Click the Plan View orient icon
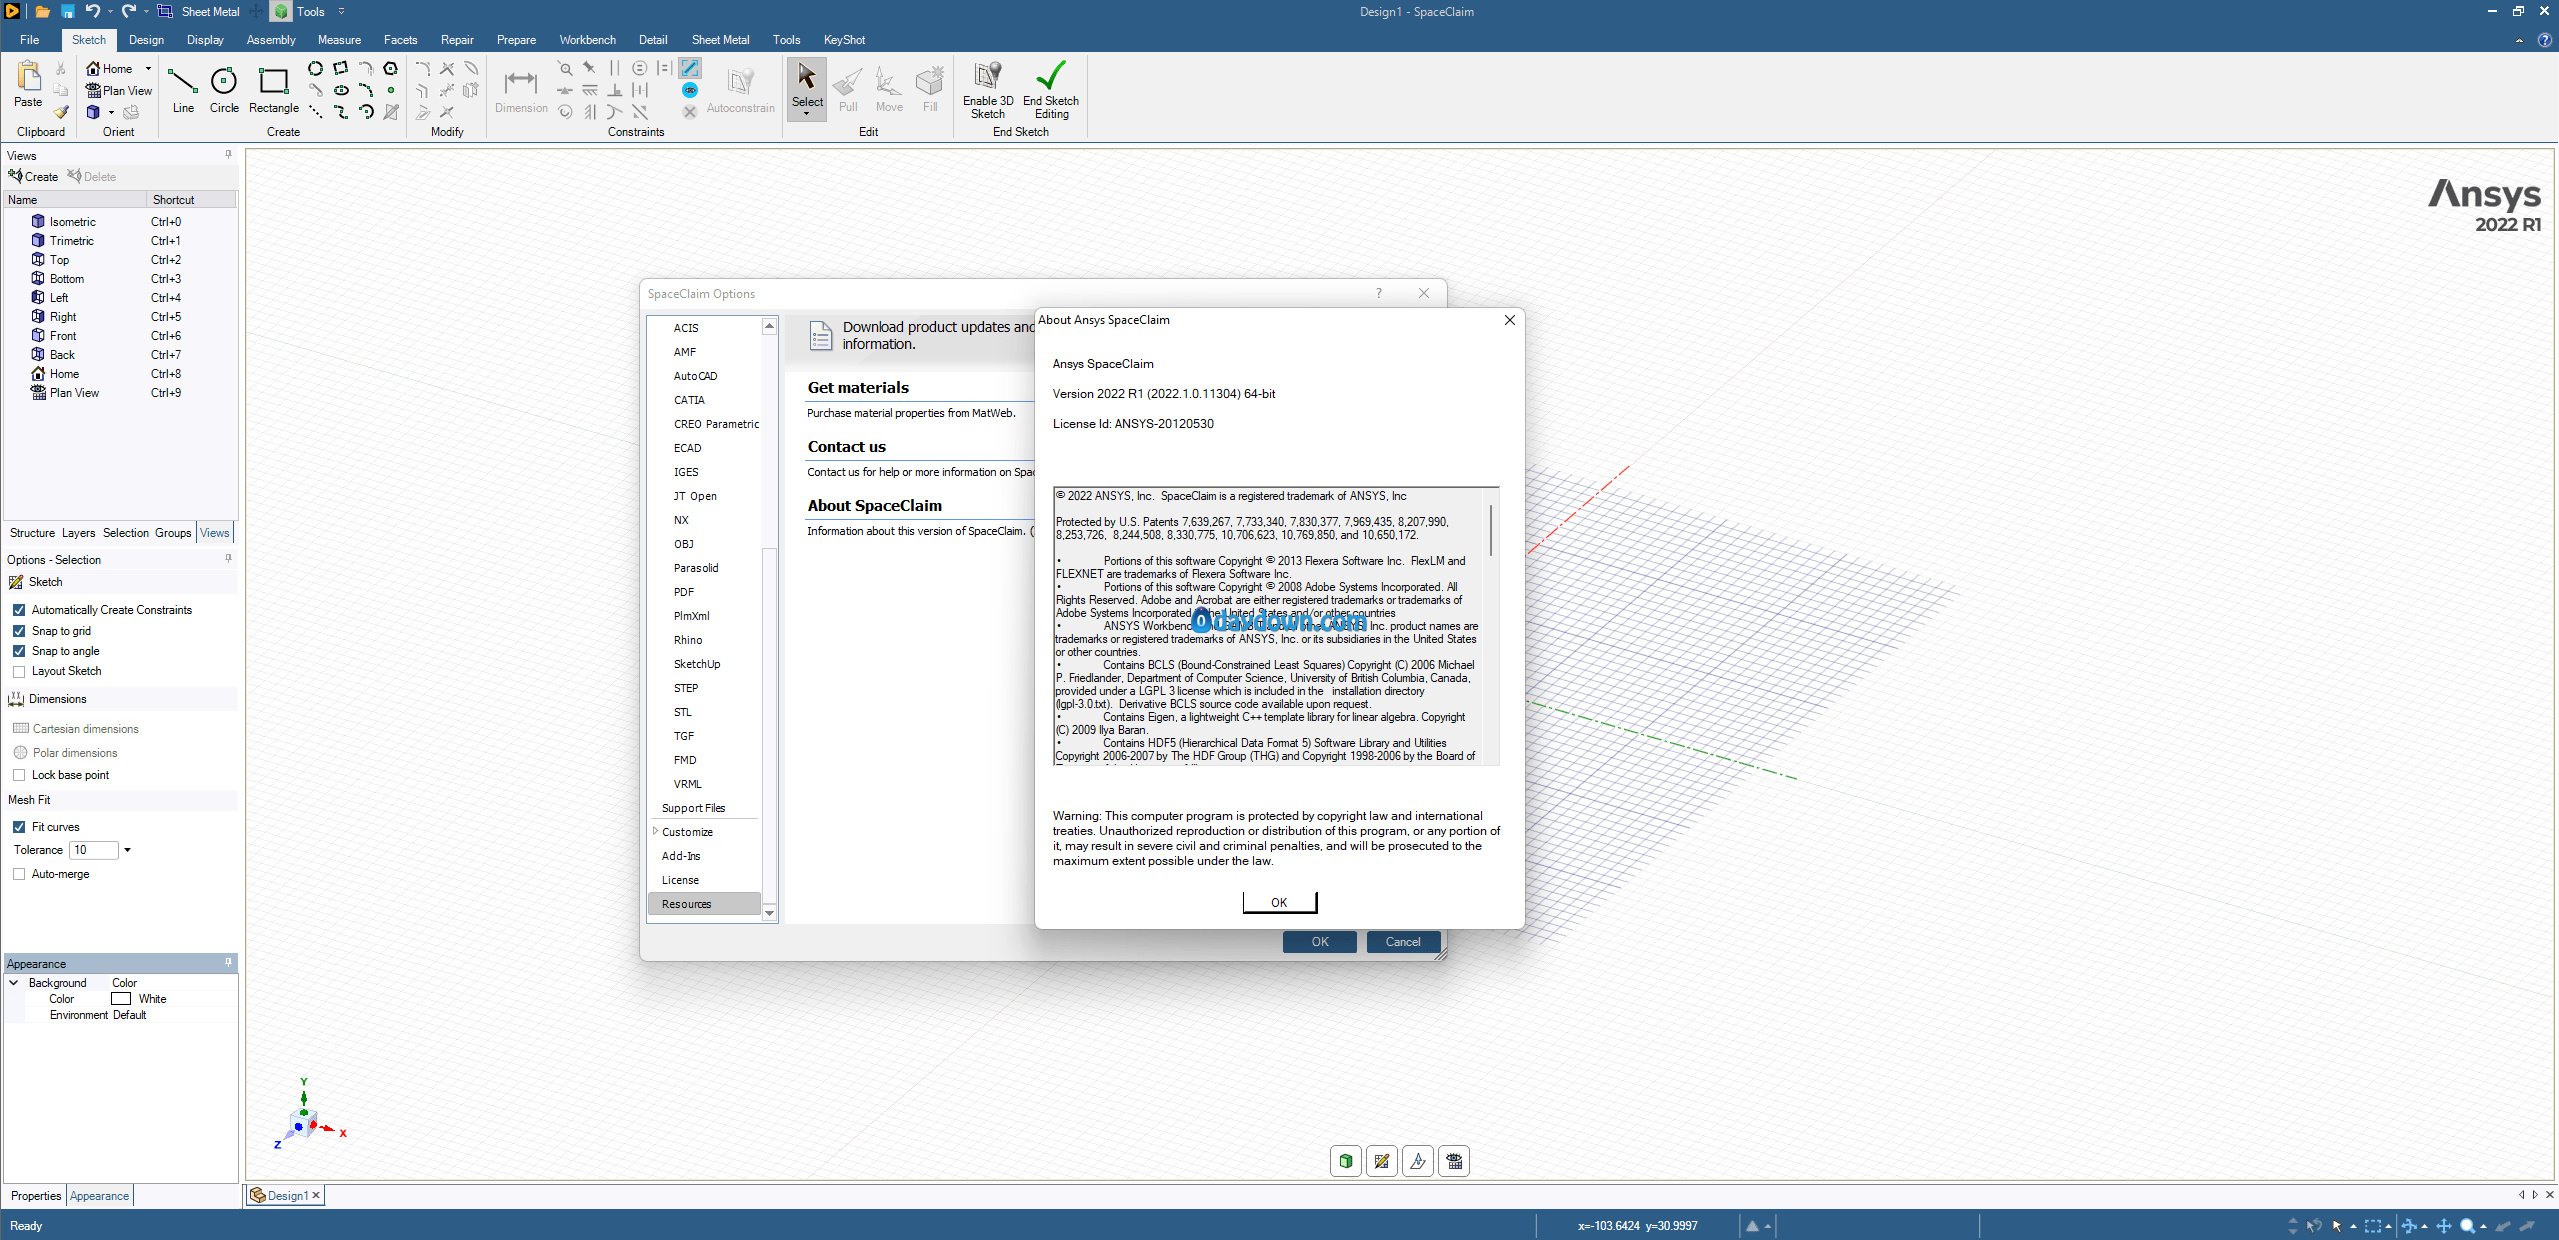The image size is (2559, 1240). tap(93, 90)
